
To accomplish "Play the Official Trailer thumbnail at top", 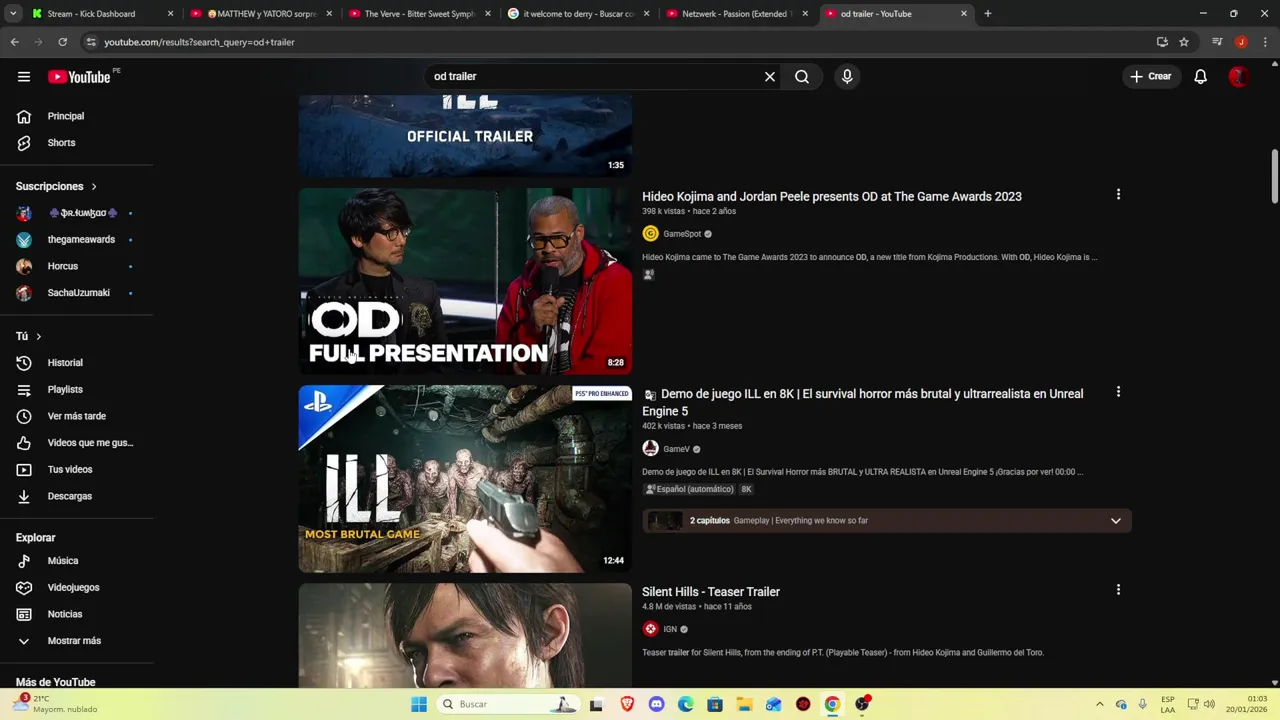I will (x=465, y=136).
